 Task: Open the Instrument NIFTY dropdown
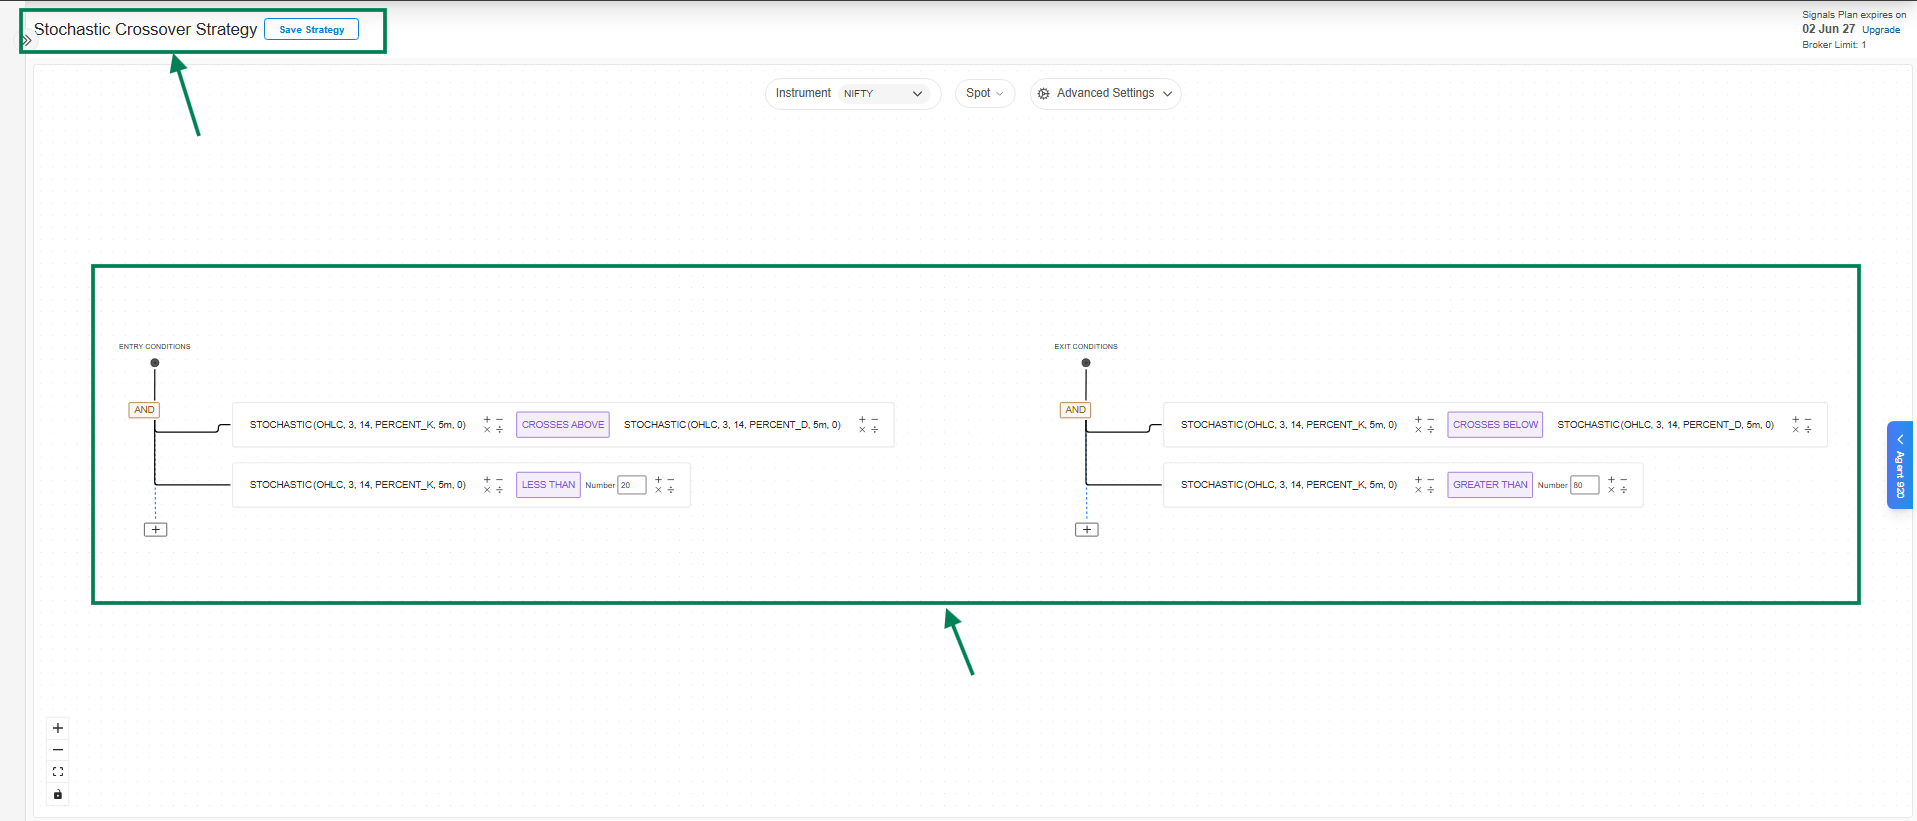click(883, 94)
